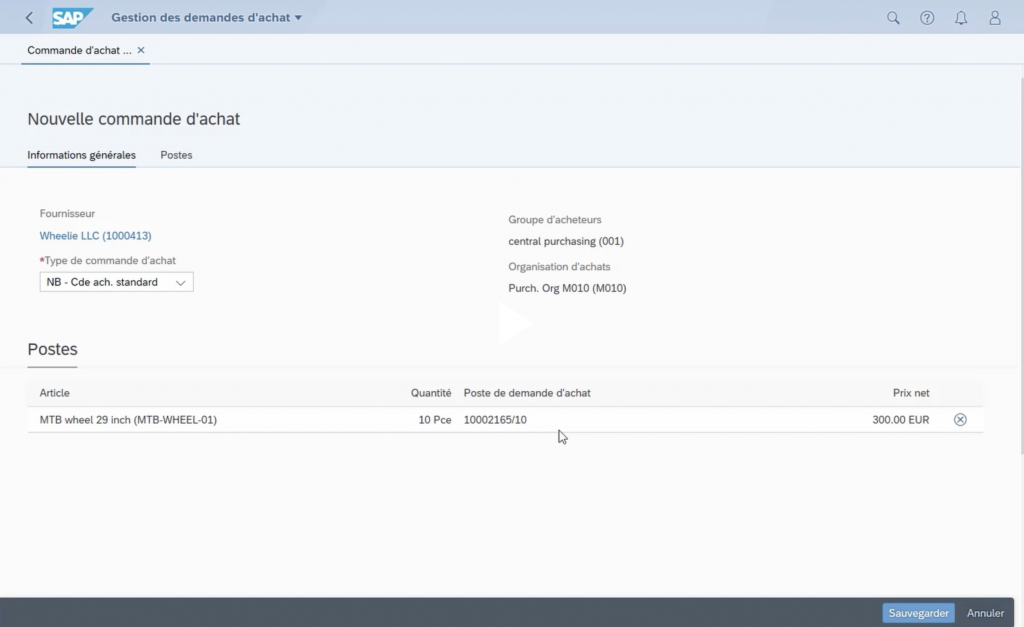Click the Annuler button

[x=985, y=613]
